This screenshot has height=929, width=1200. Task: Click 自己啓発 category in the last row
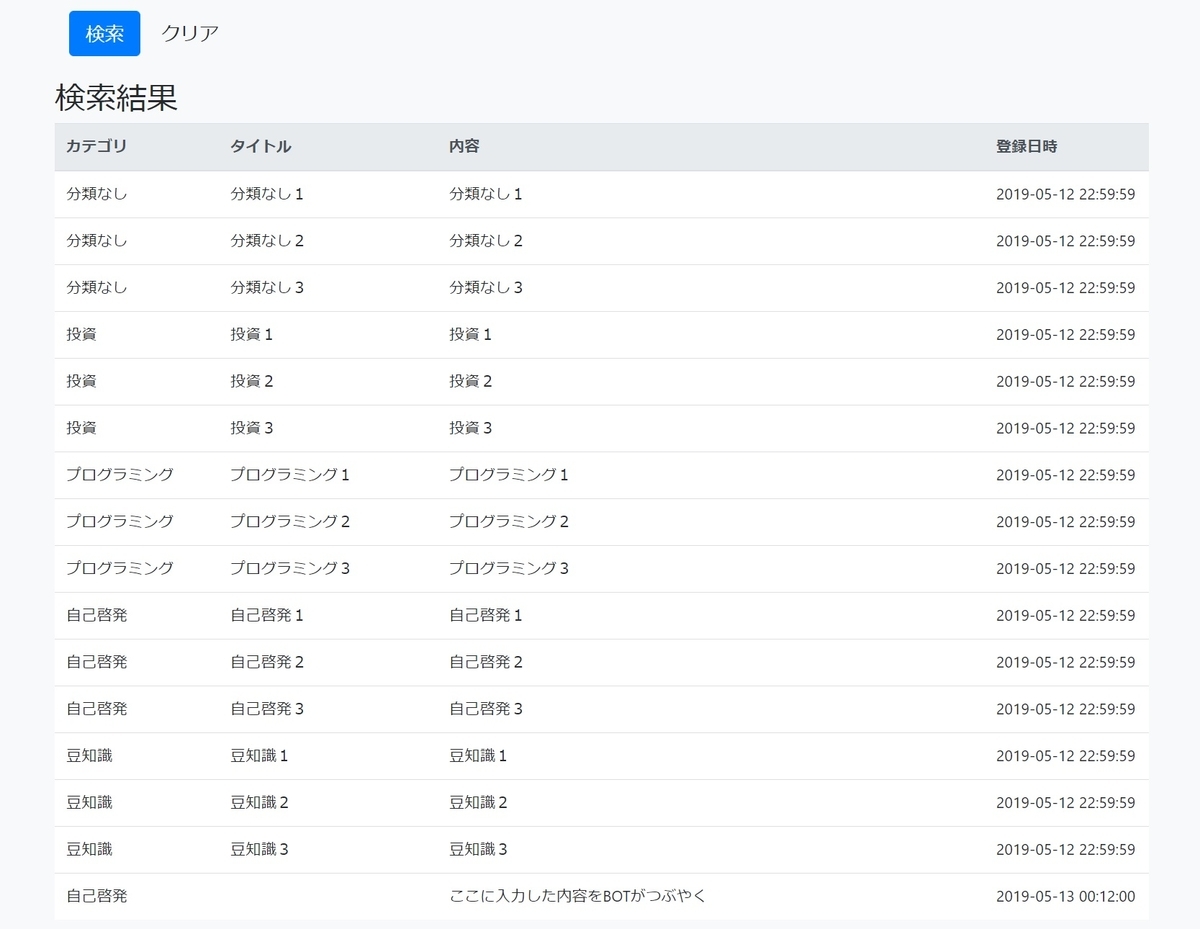tap(97, 896)
